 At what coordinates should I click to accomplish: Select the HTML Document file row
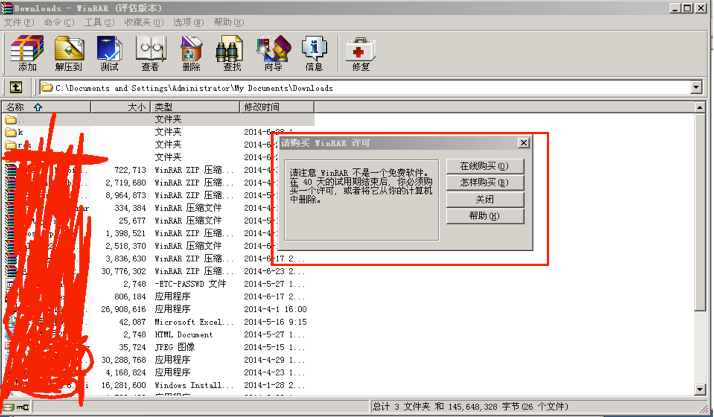[157, 335]
